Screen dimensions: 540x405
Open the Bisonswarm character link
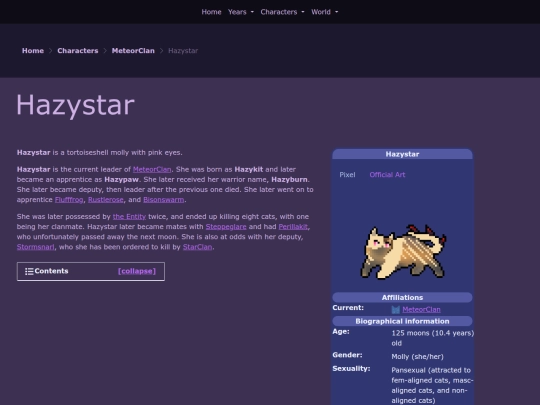(164, 200)
